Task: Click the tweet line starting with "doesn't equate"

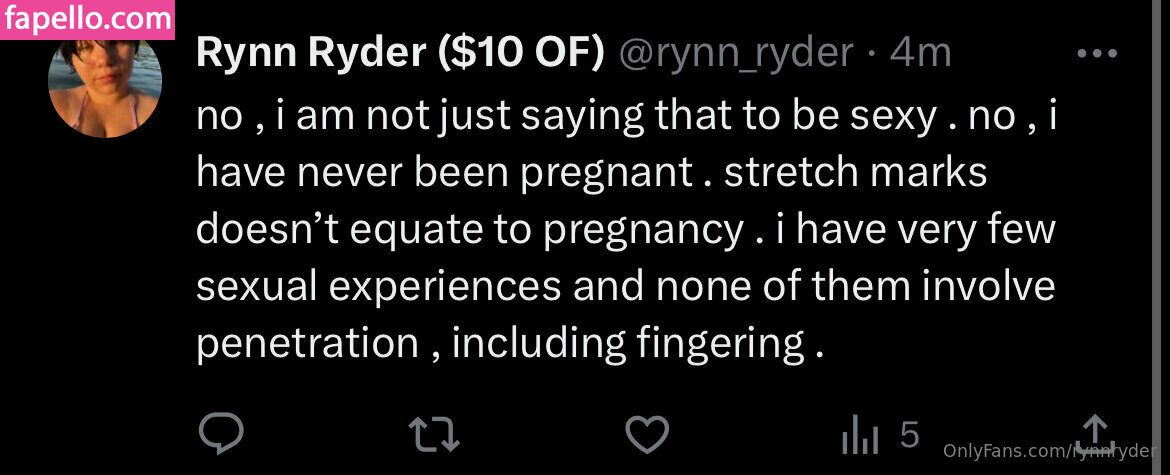Action: (625, 230)
